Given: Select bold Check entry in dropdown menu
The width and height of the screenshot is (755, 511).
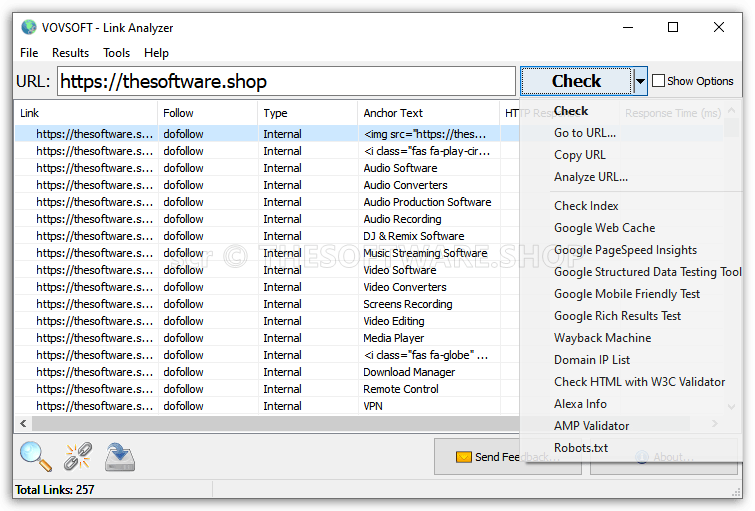Looking at the screenshot, I should [571, 111].
